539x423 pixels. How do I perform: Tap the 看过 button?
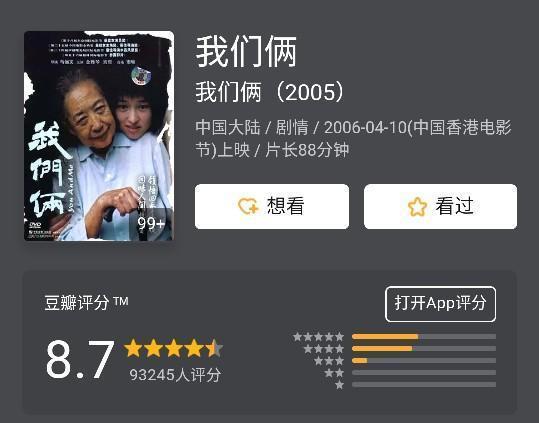440,206
